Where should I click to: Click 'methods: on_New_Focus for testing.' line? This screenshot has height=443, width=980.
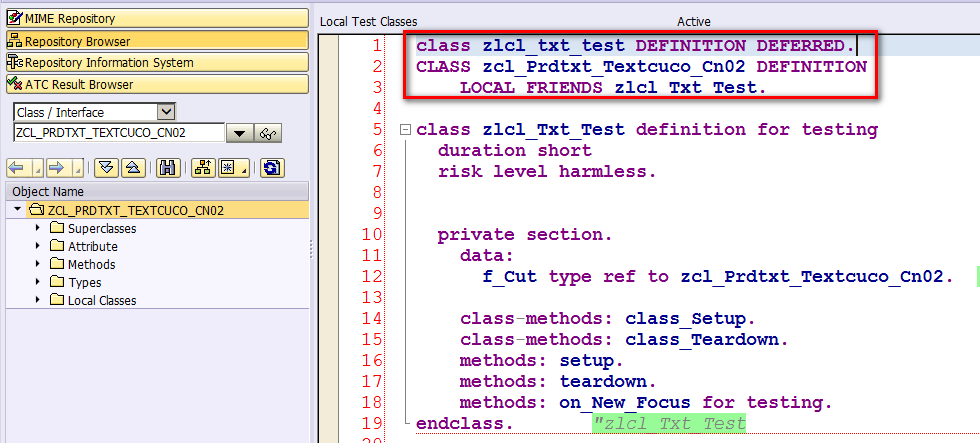click(646, 403)
